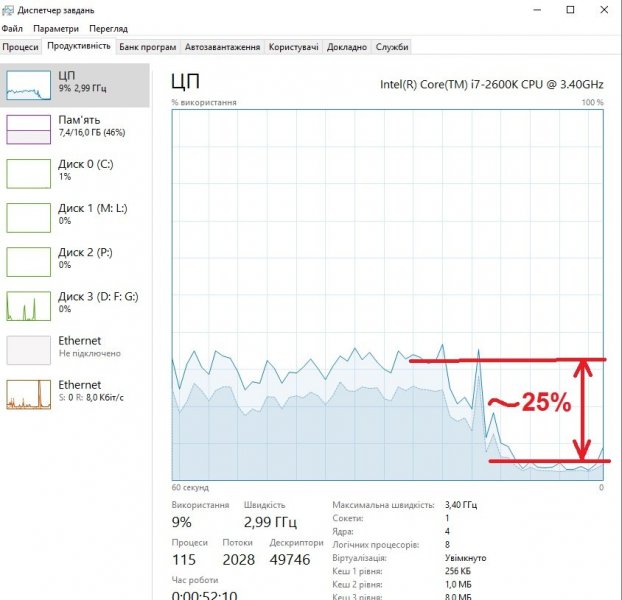
Task: Select Диск 0 (C:) graph thumbnail
Action: pos(28,173)
